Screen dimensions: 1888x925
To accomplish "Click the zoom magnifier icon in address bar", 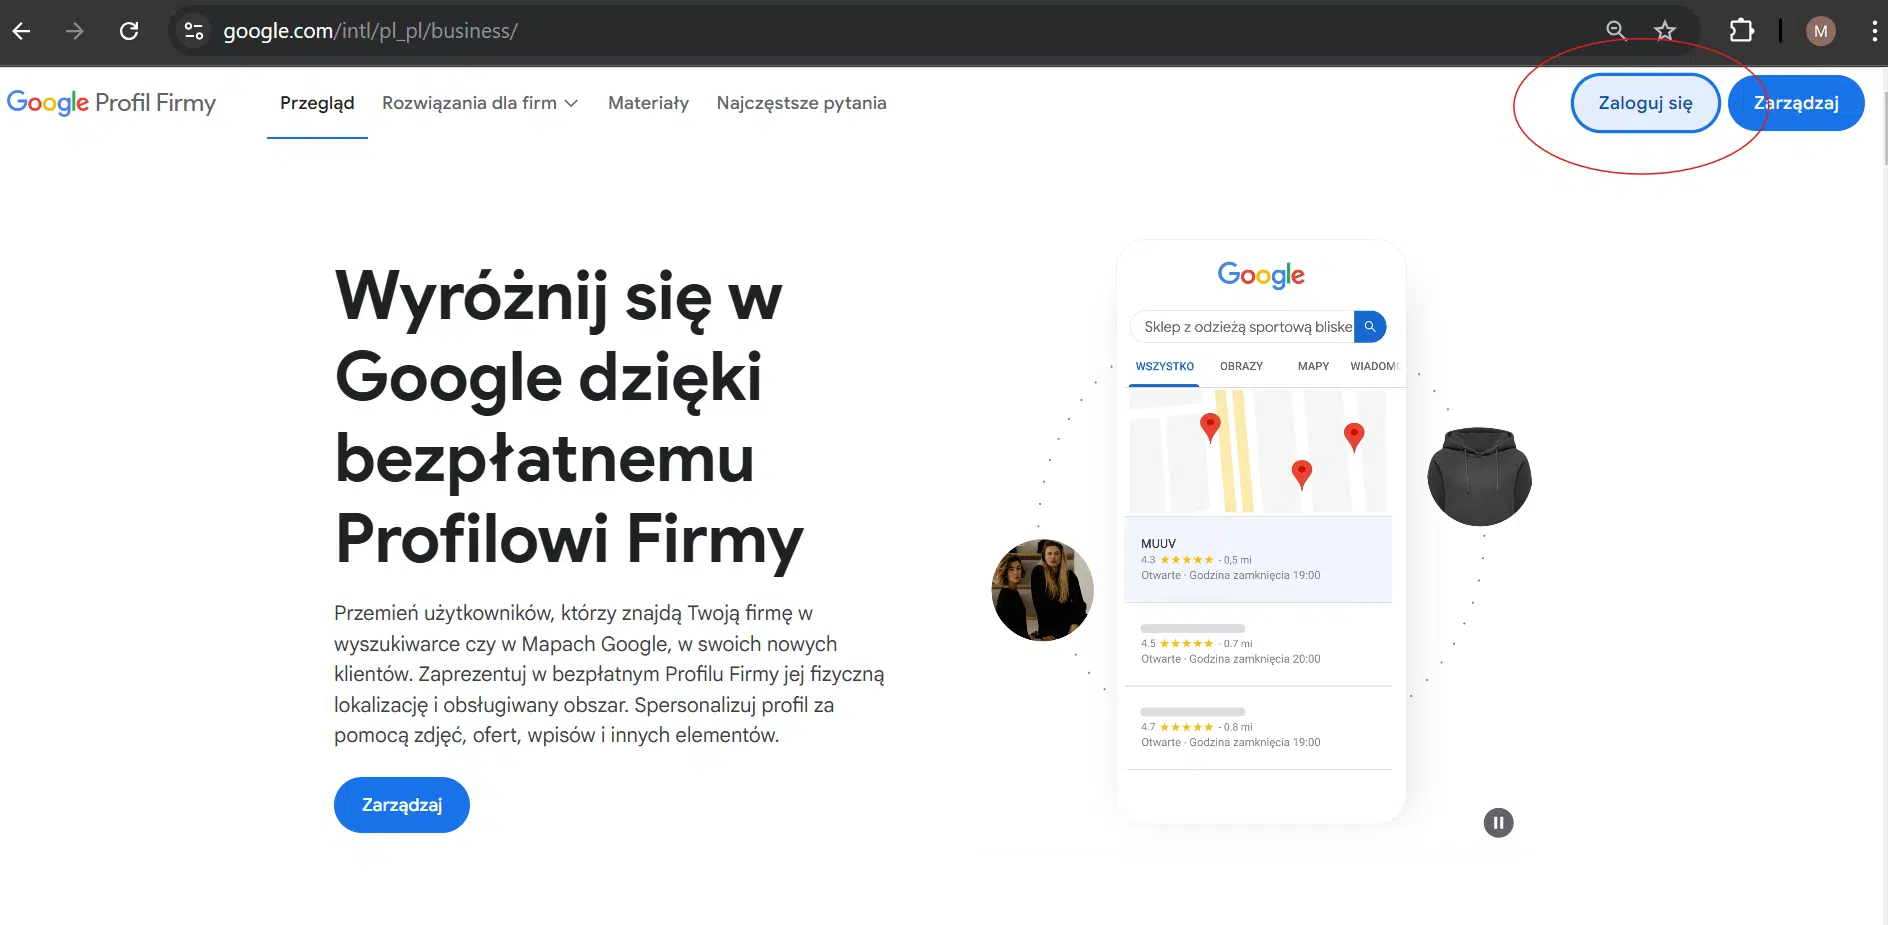I will (1616, 31).
